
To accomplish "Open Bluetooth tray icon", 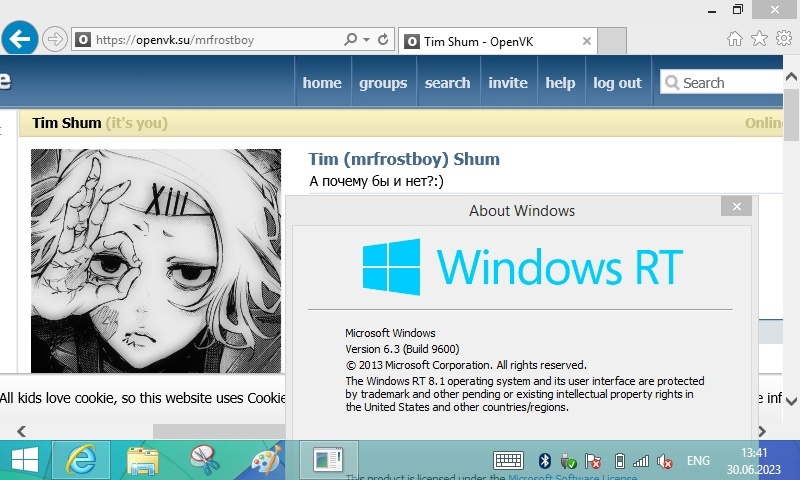I will coord(544,461).
